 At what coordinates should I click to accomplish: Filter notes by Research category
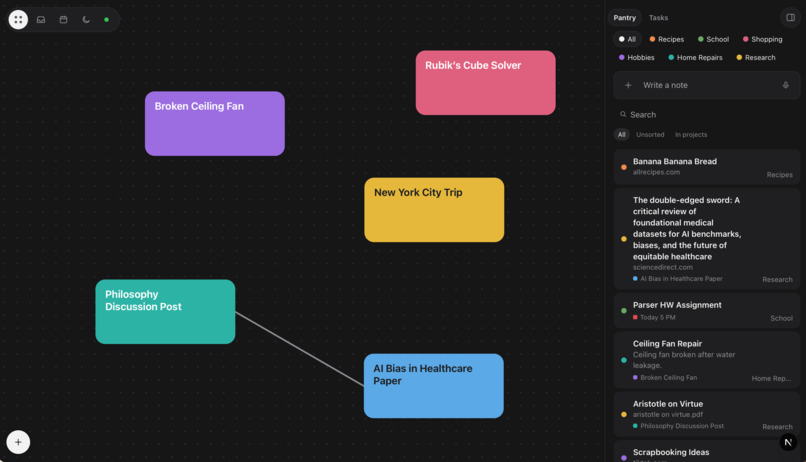pyautogui.click(x=756, y=58)
